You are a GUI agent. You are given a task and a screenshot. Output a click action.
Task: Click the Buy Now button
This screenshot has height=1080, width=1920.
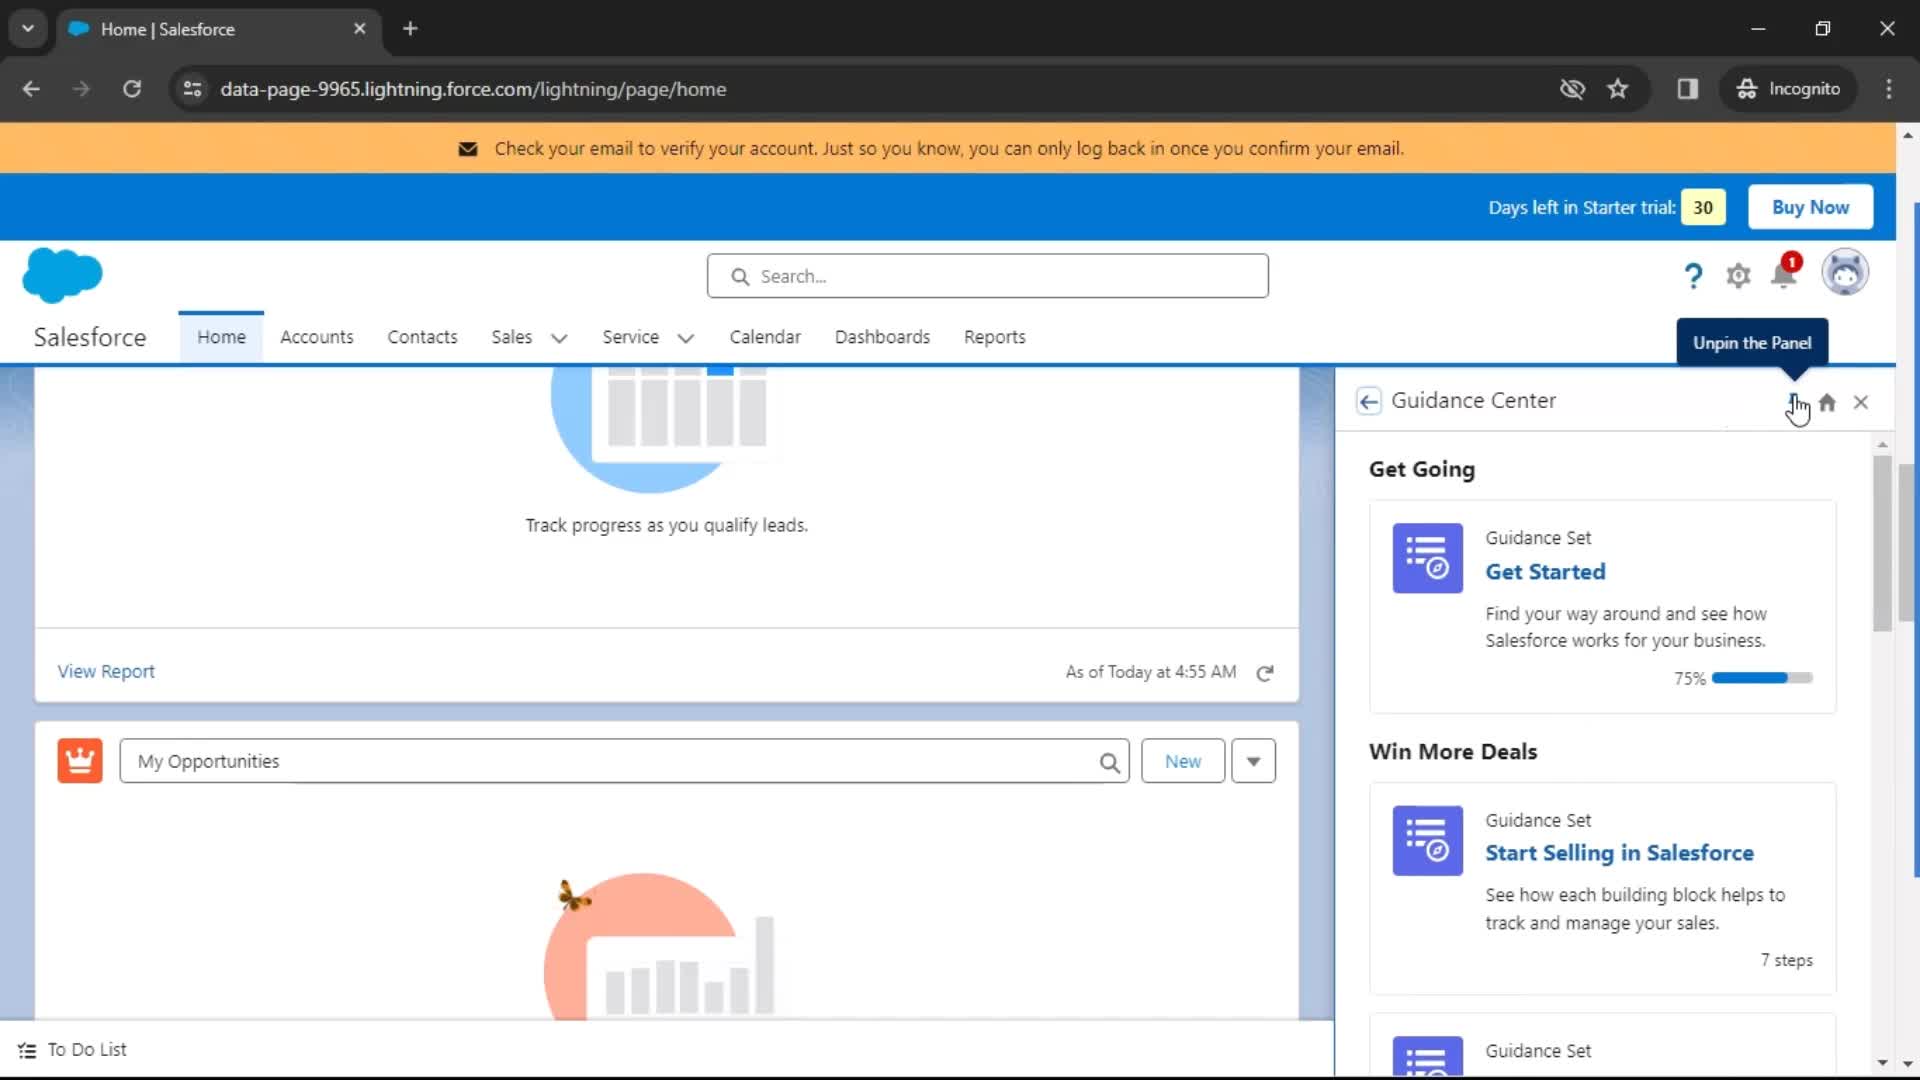pos(1810,207)
